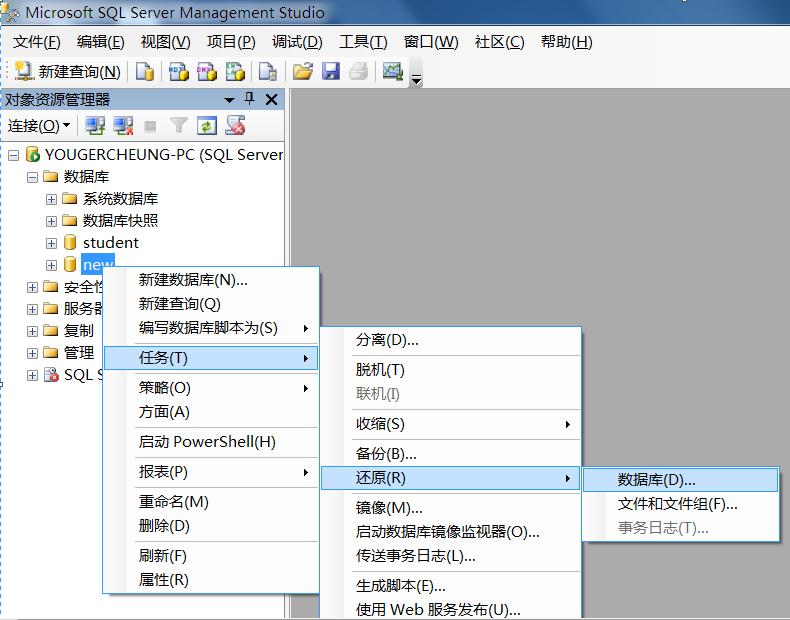Expand the 系统数据库 folder

click(51, 199)
